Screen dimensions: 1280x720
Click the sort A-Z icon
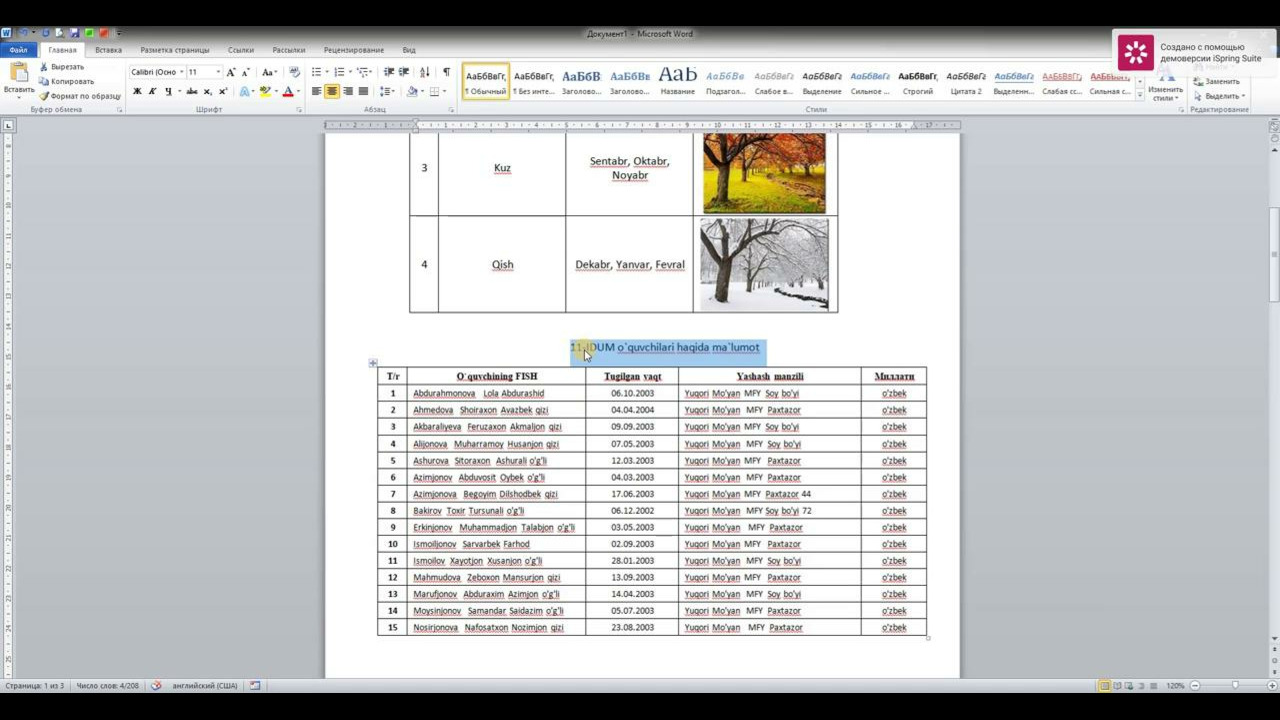click(x=424, y=72)
